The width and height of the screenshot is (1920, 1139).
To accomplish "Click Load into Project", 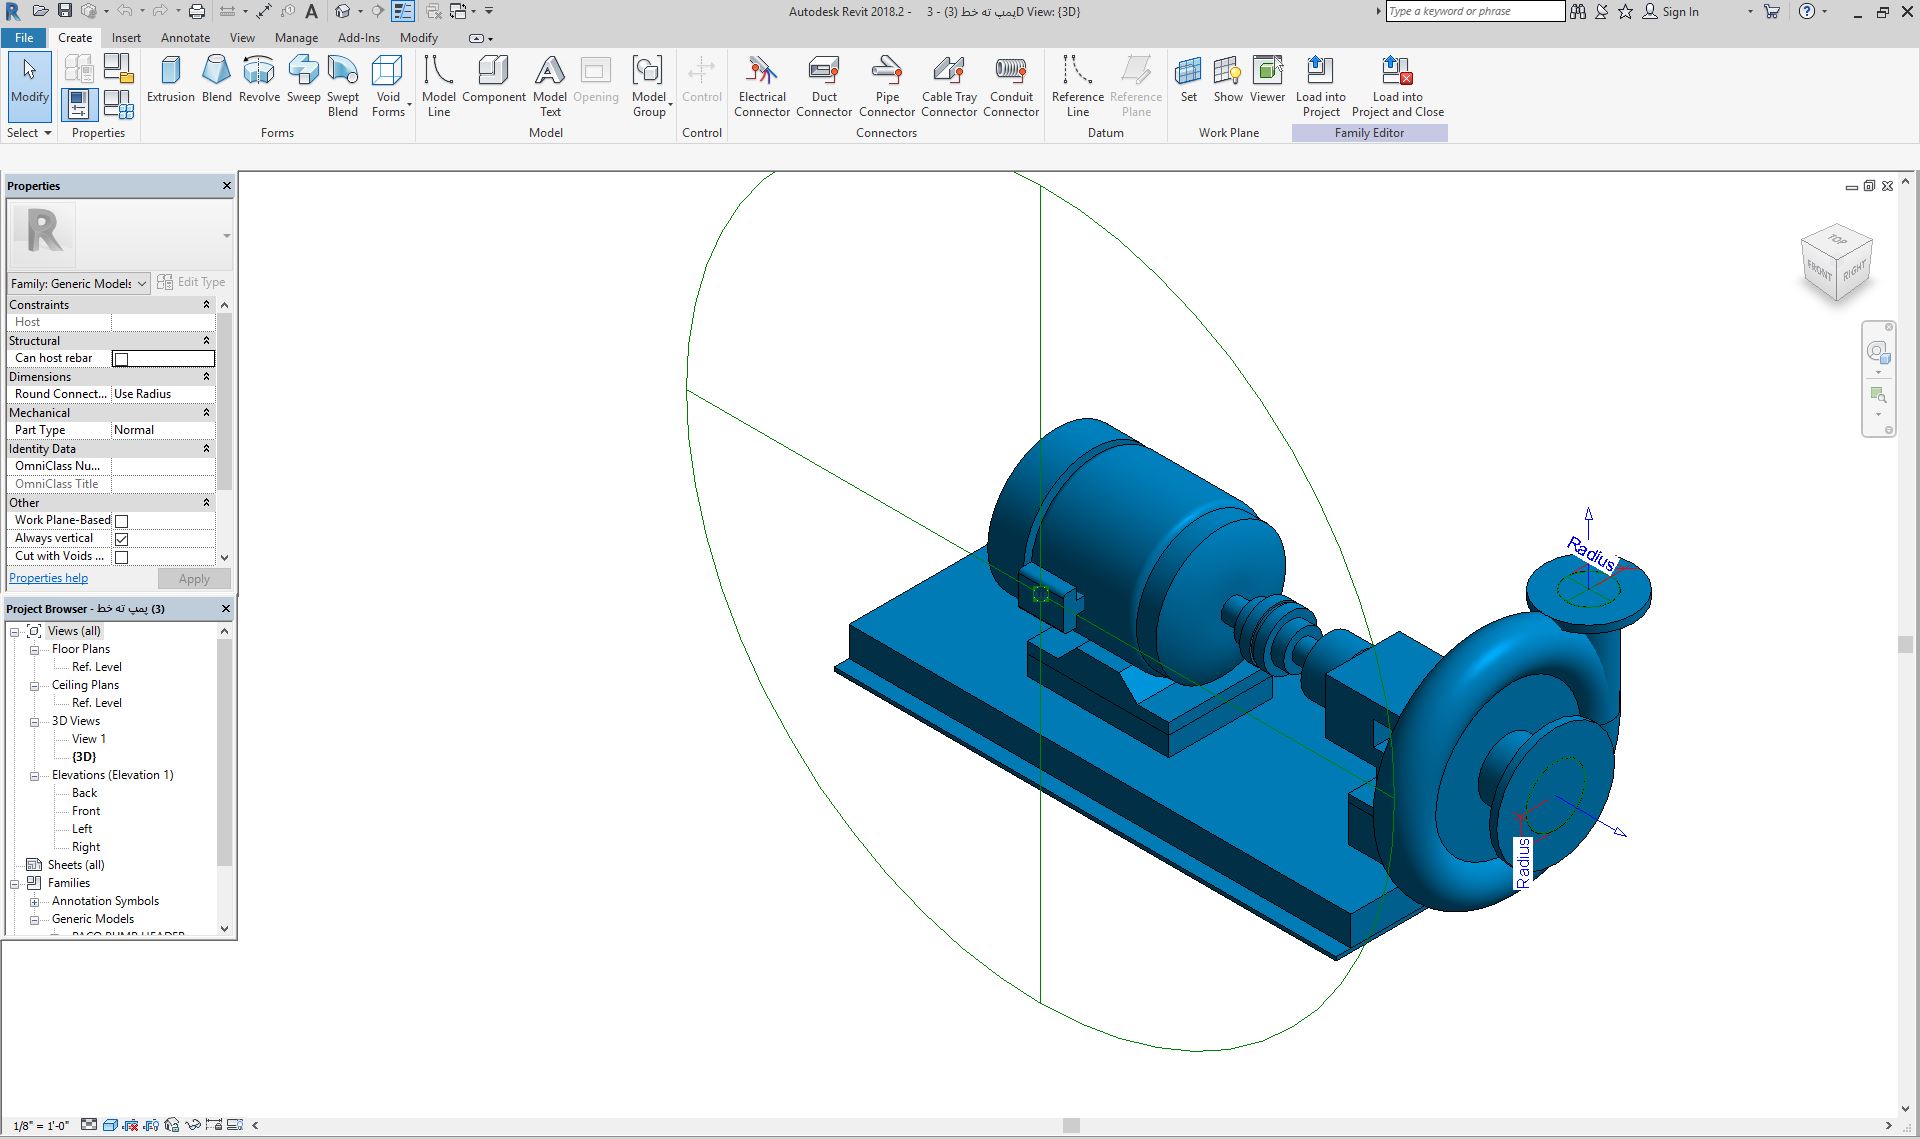I will (1320, 86).
